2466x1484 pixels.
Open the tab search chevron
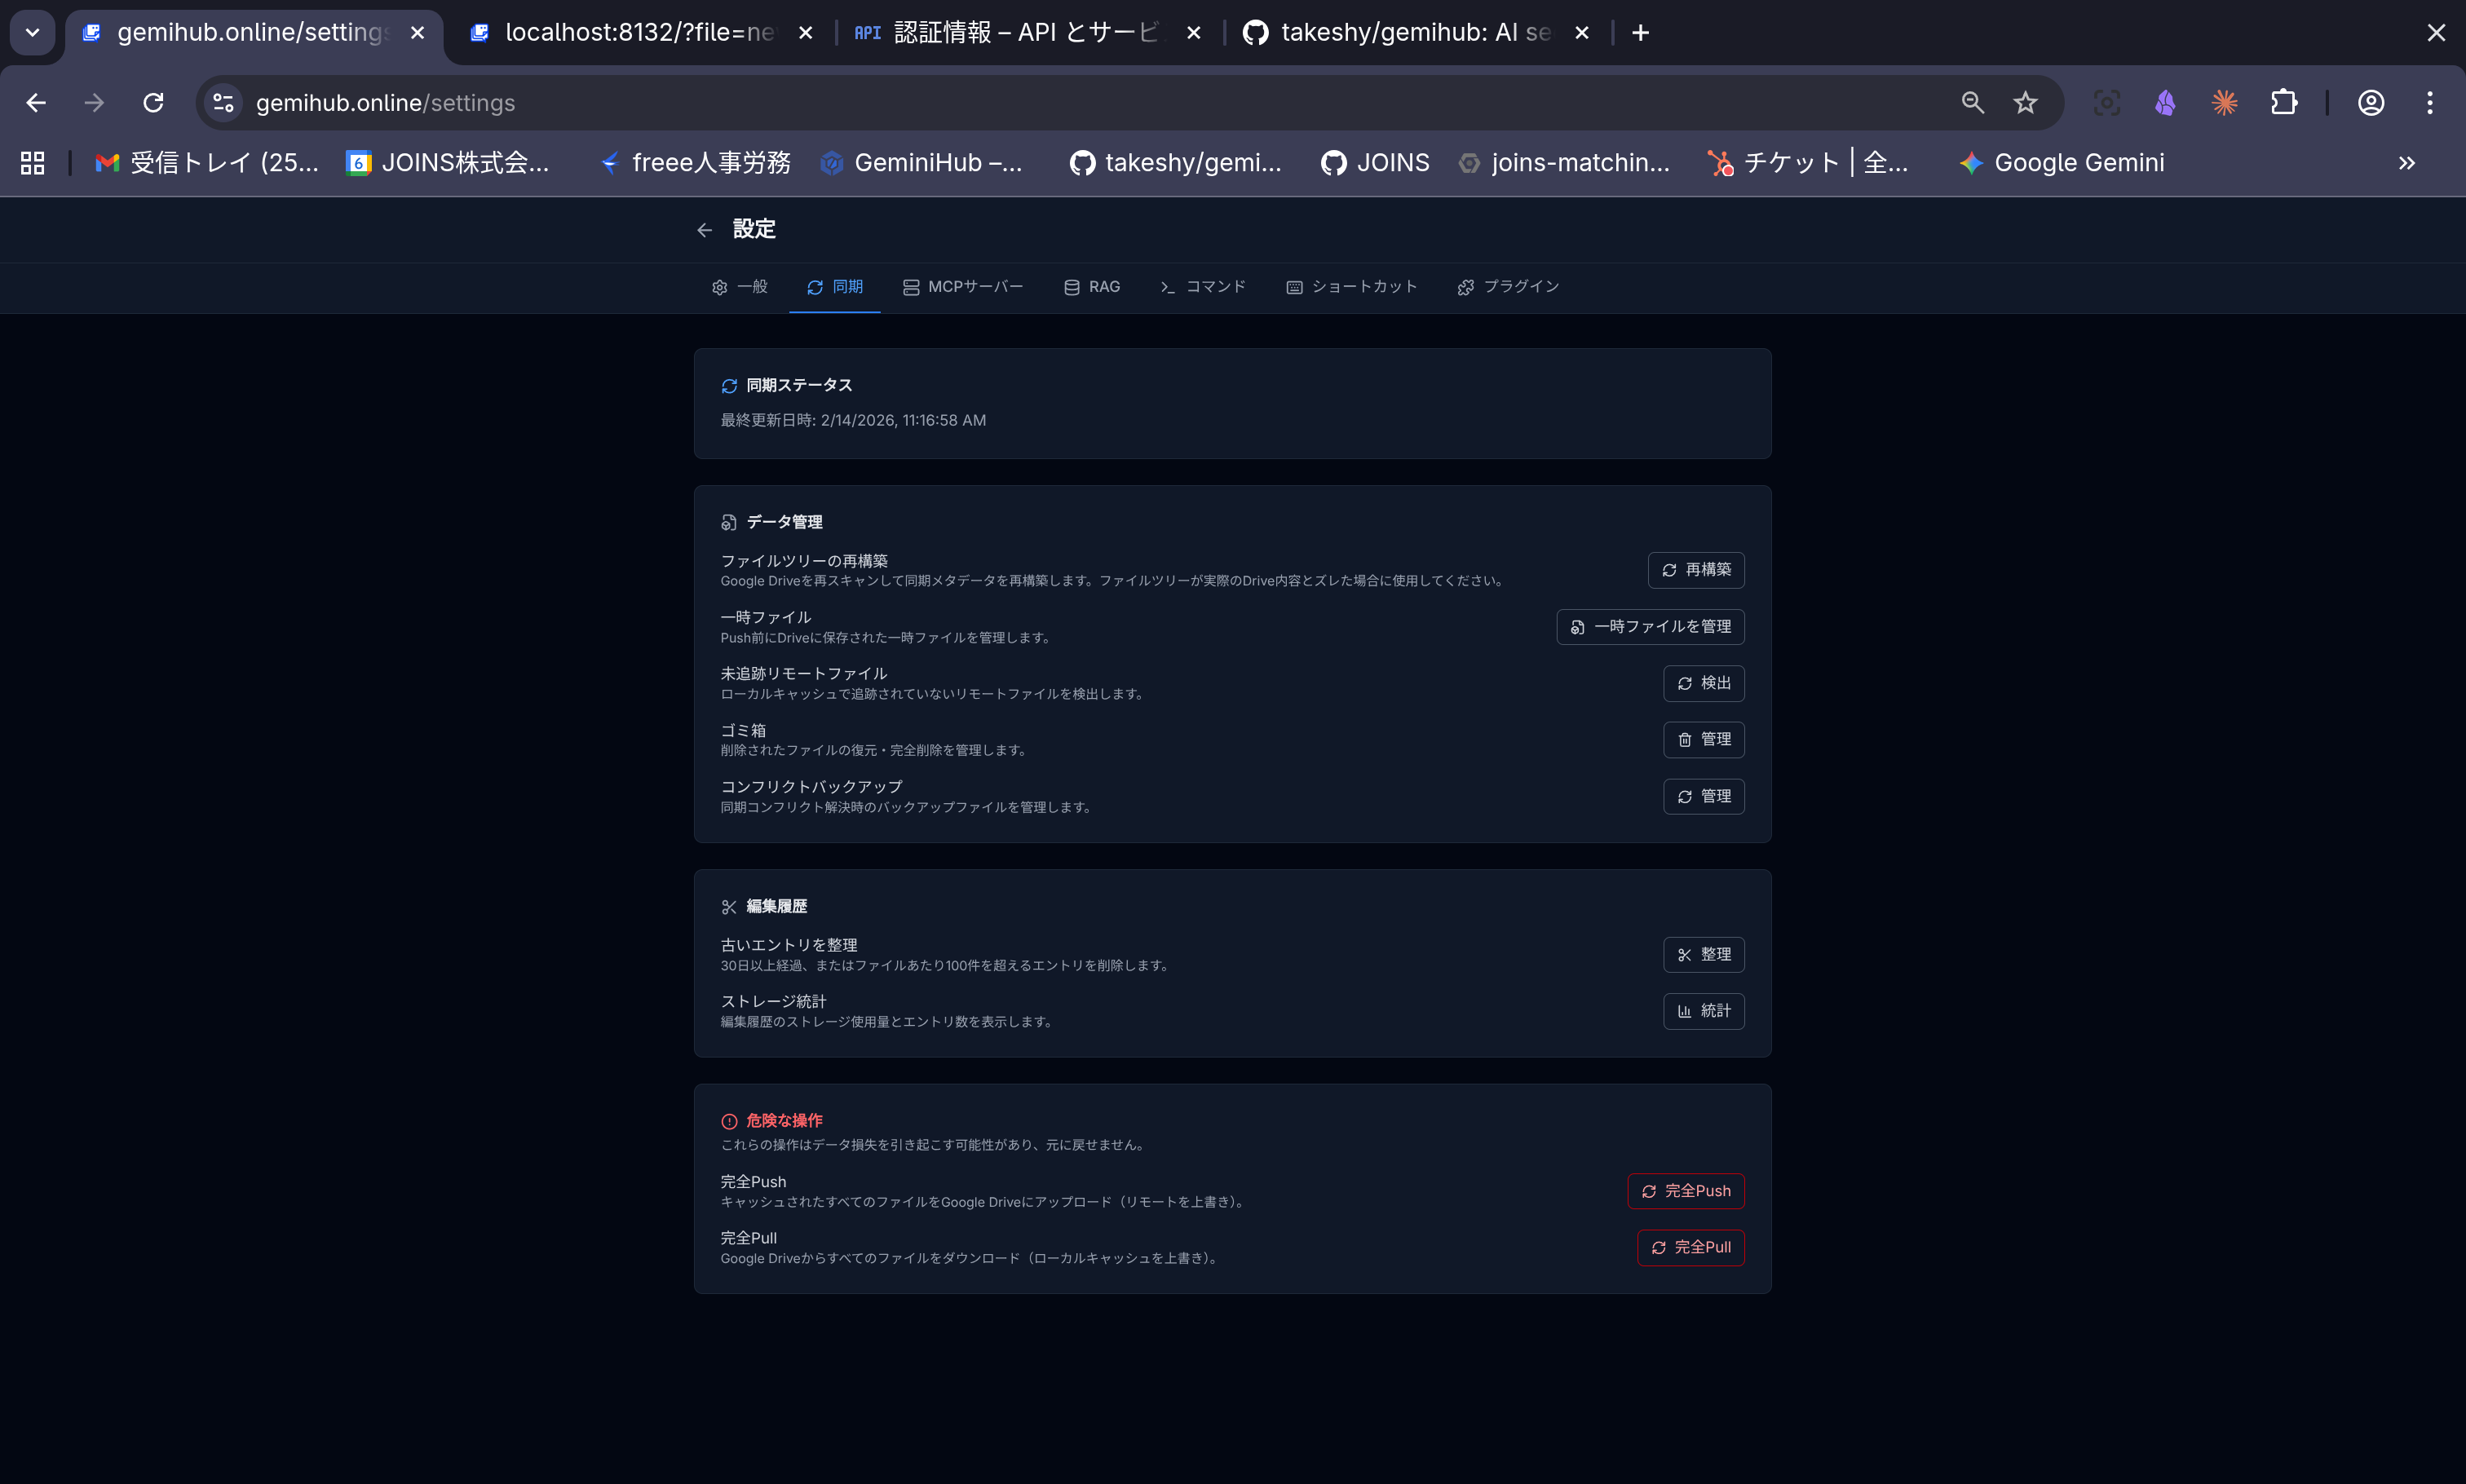coord(31,32)
